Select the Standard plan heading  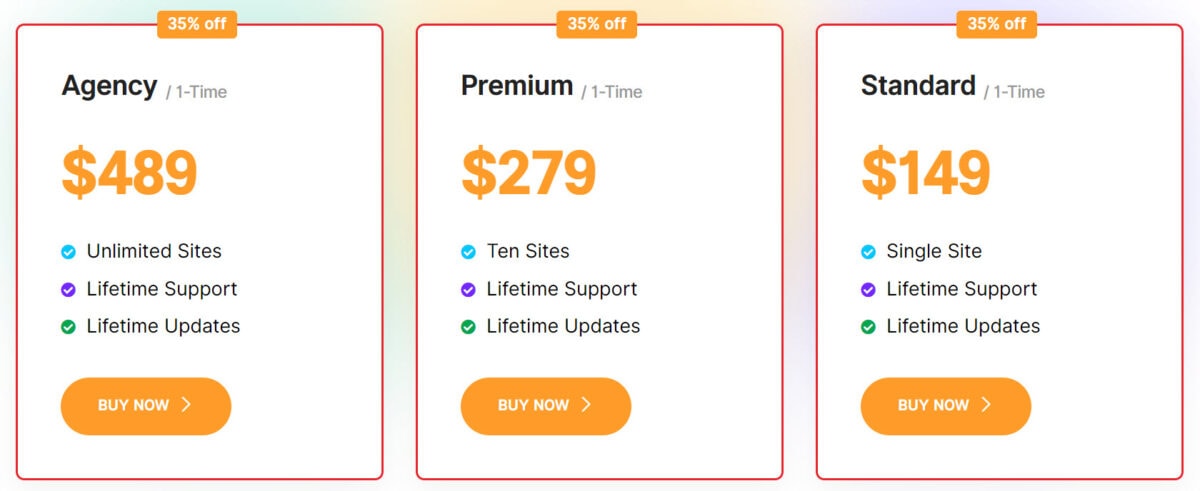point(918,86)
